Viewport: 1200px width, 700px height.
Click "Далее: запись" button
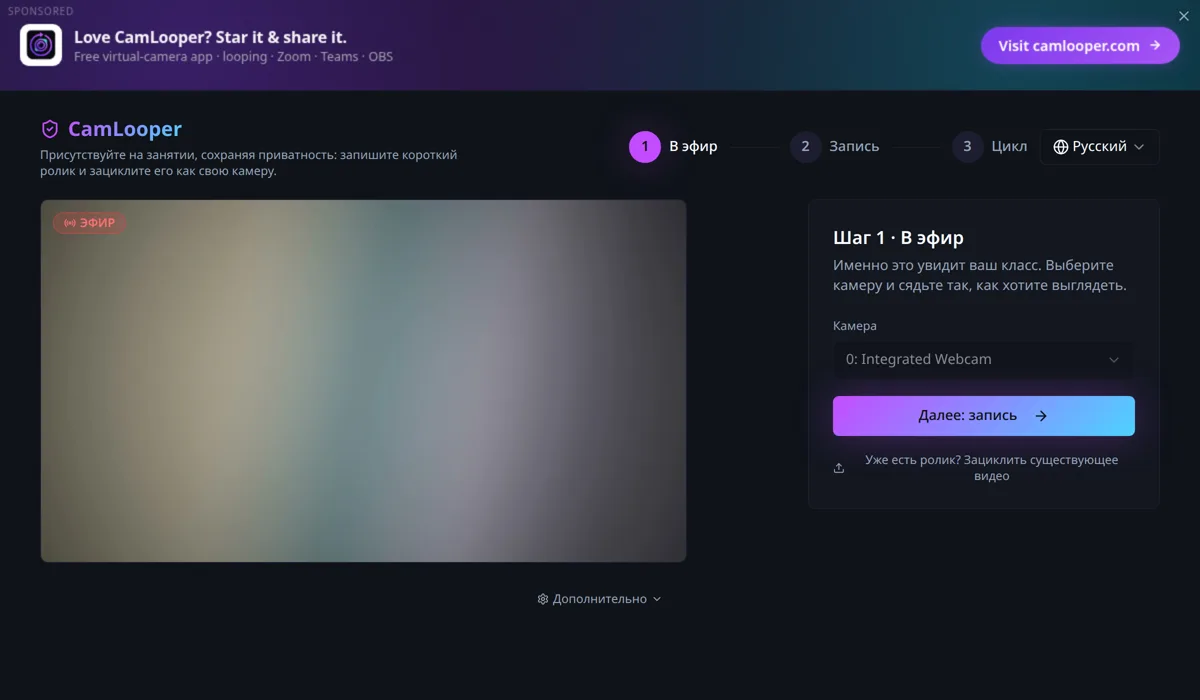[x=983, y=416]
